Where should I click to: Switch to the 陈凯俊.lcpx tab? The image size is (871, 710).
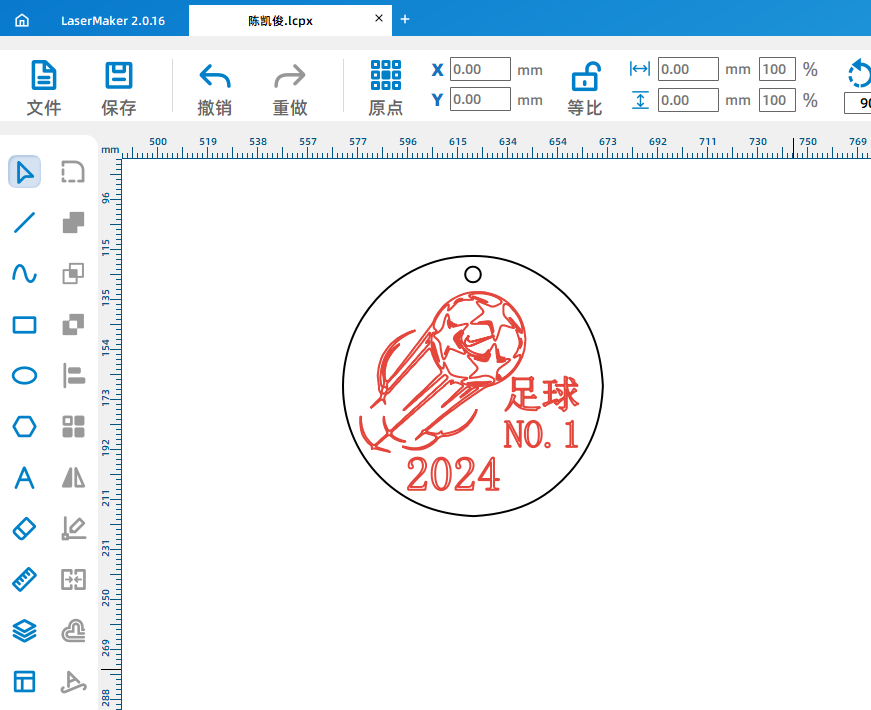(x=280, y=20)
